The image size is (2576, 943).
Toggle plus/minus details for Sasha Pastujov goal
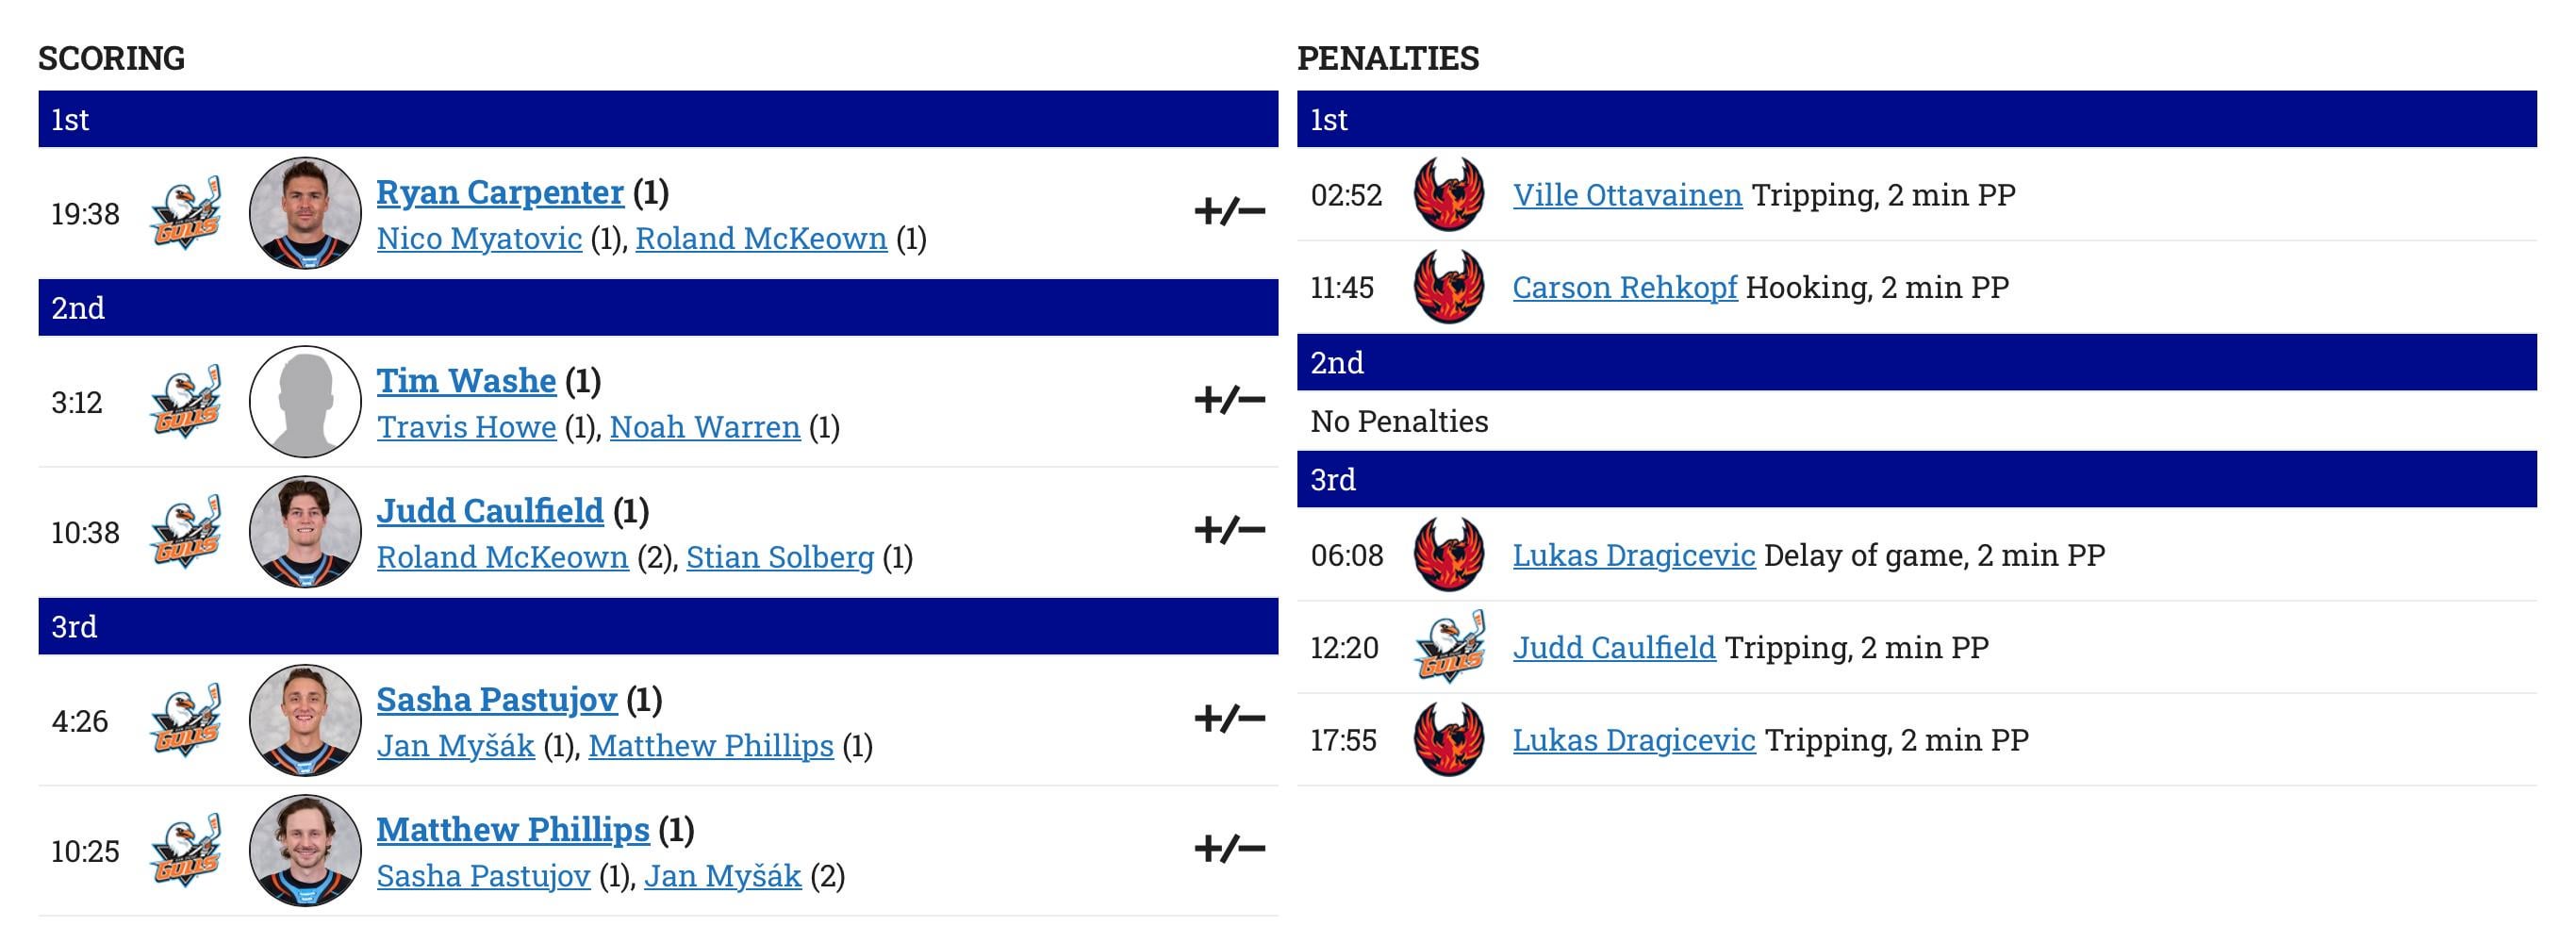[1229, 719]
